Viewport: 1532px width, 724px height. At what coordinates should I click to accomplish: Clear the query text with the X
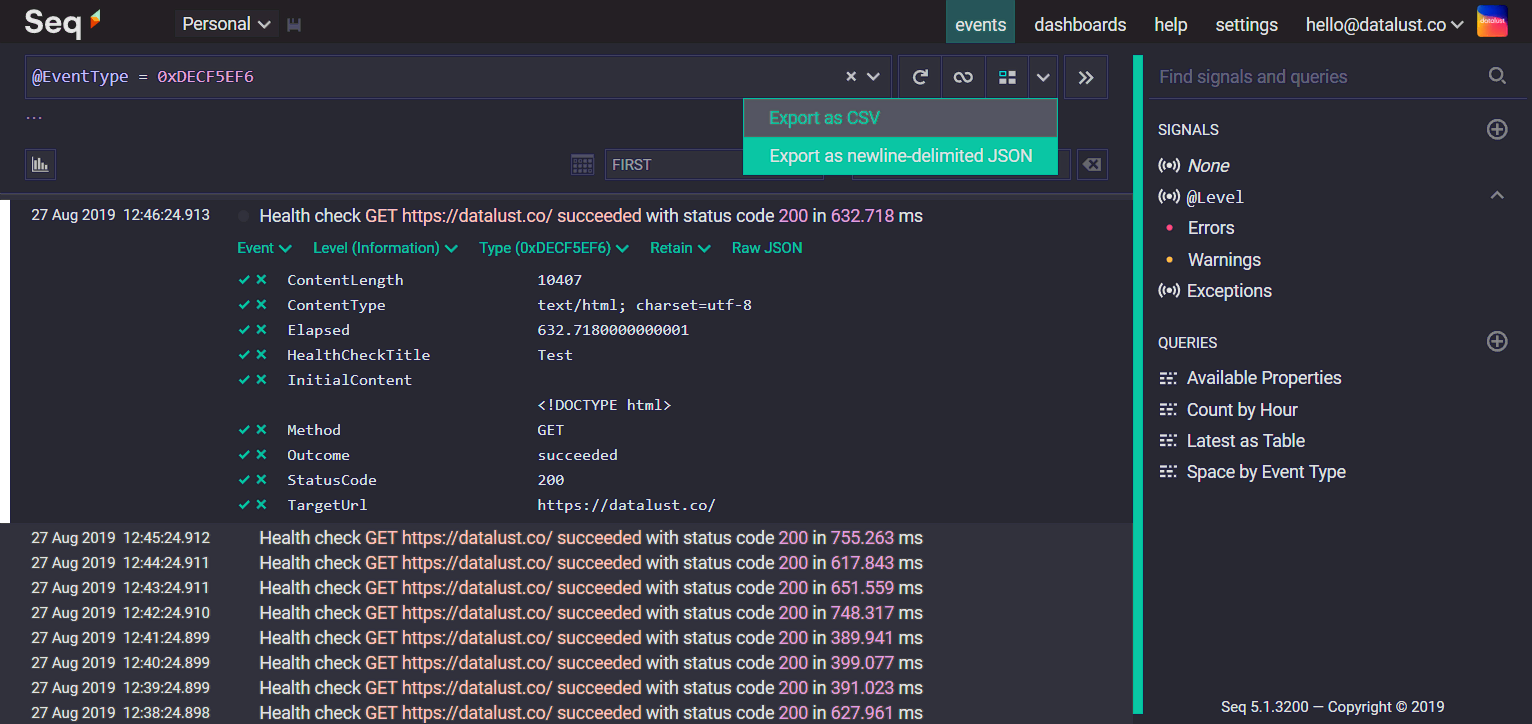coord(851,77)
